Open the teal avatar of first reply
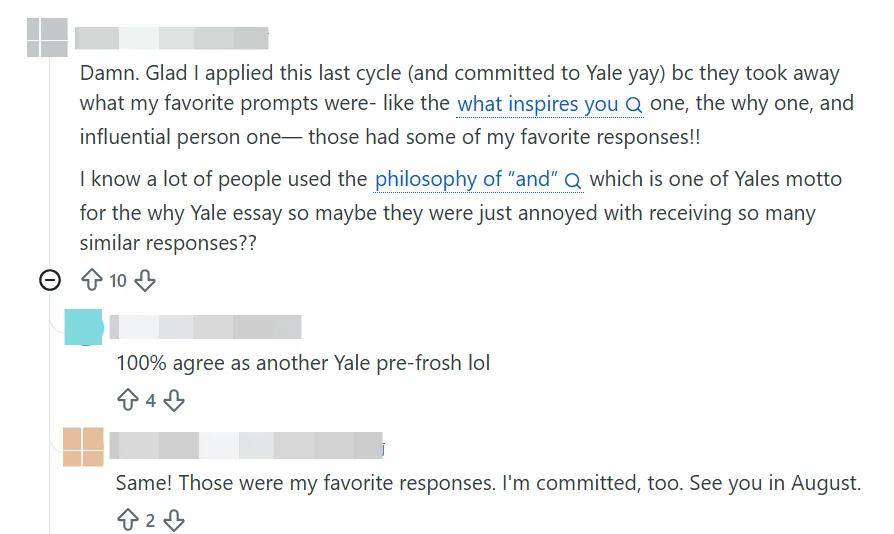Image resolution: width=894 pixels, height=534 pixels. (84, 327)
